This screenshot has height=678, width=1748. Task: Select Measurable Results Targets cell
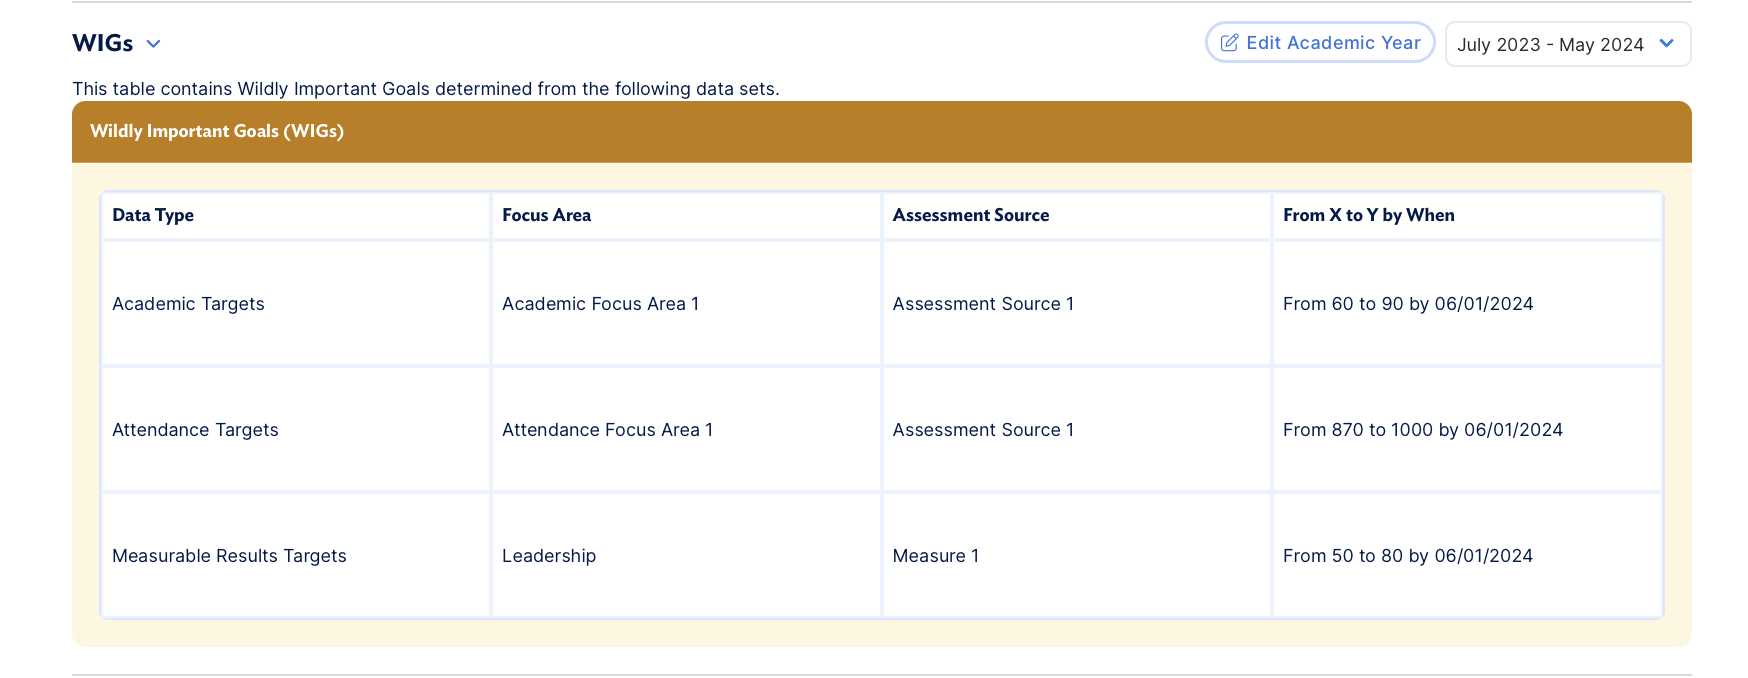pyautogui.click(x=229, y=556)
